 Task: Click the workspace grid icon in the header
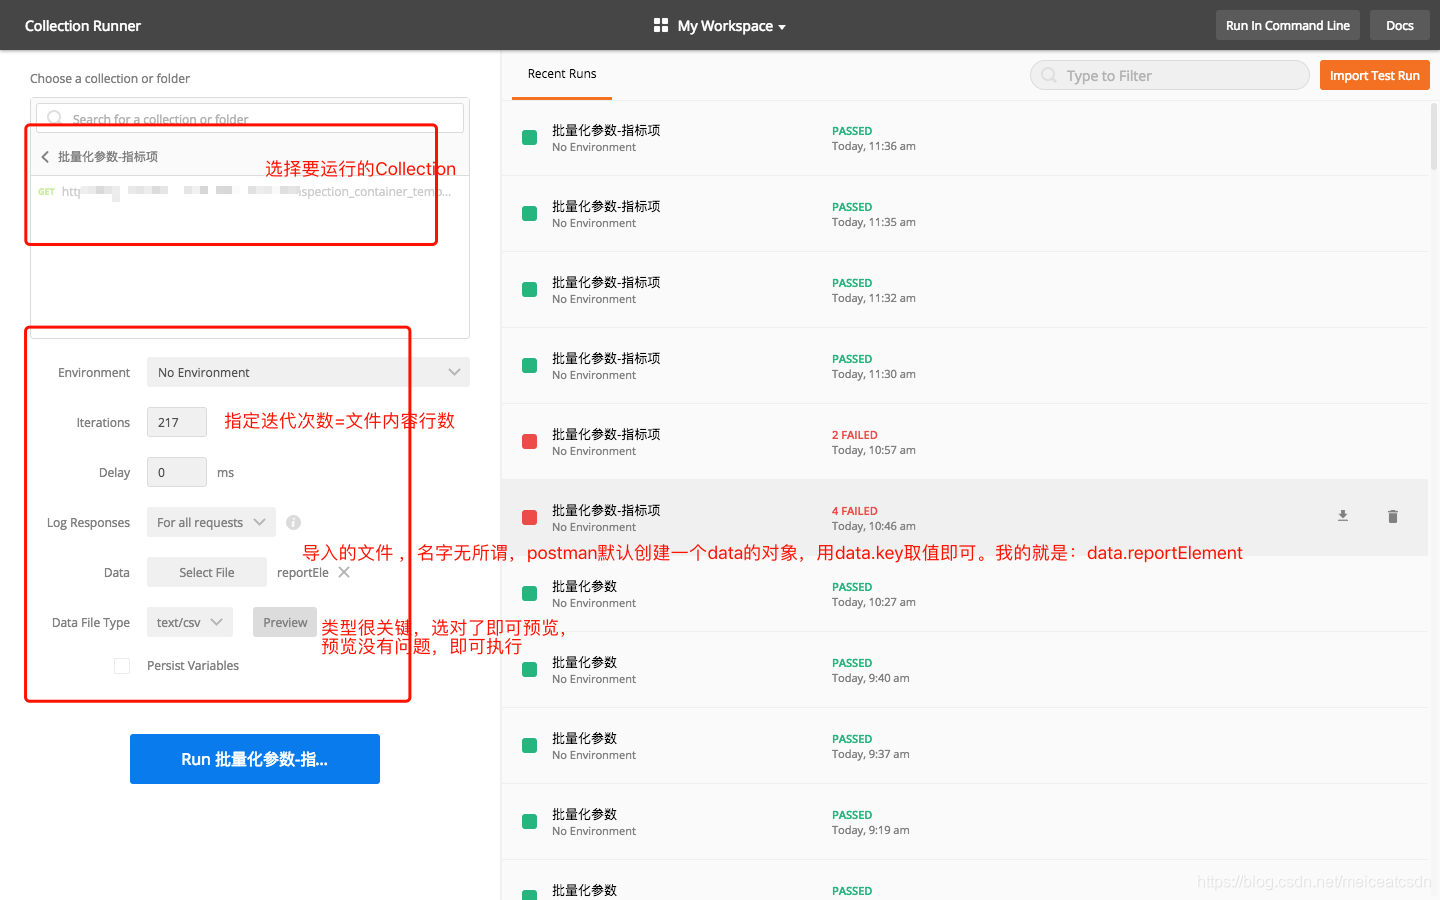[660, 25]
